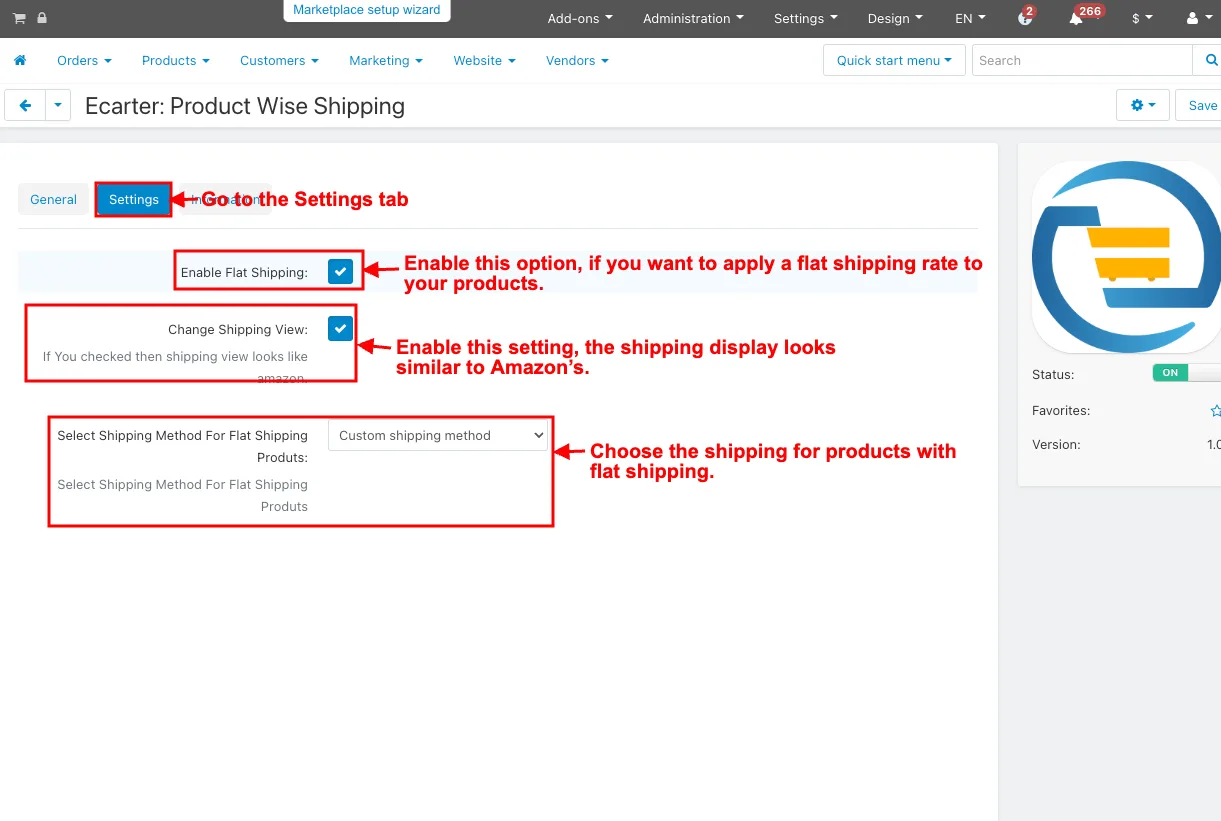The height and width of the screenshot is (821, 1221).
Task: Click the back arrow button
Action: pos(25,105)
